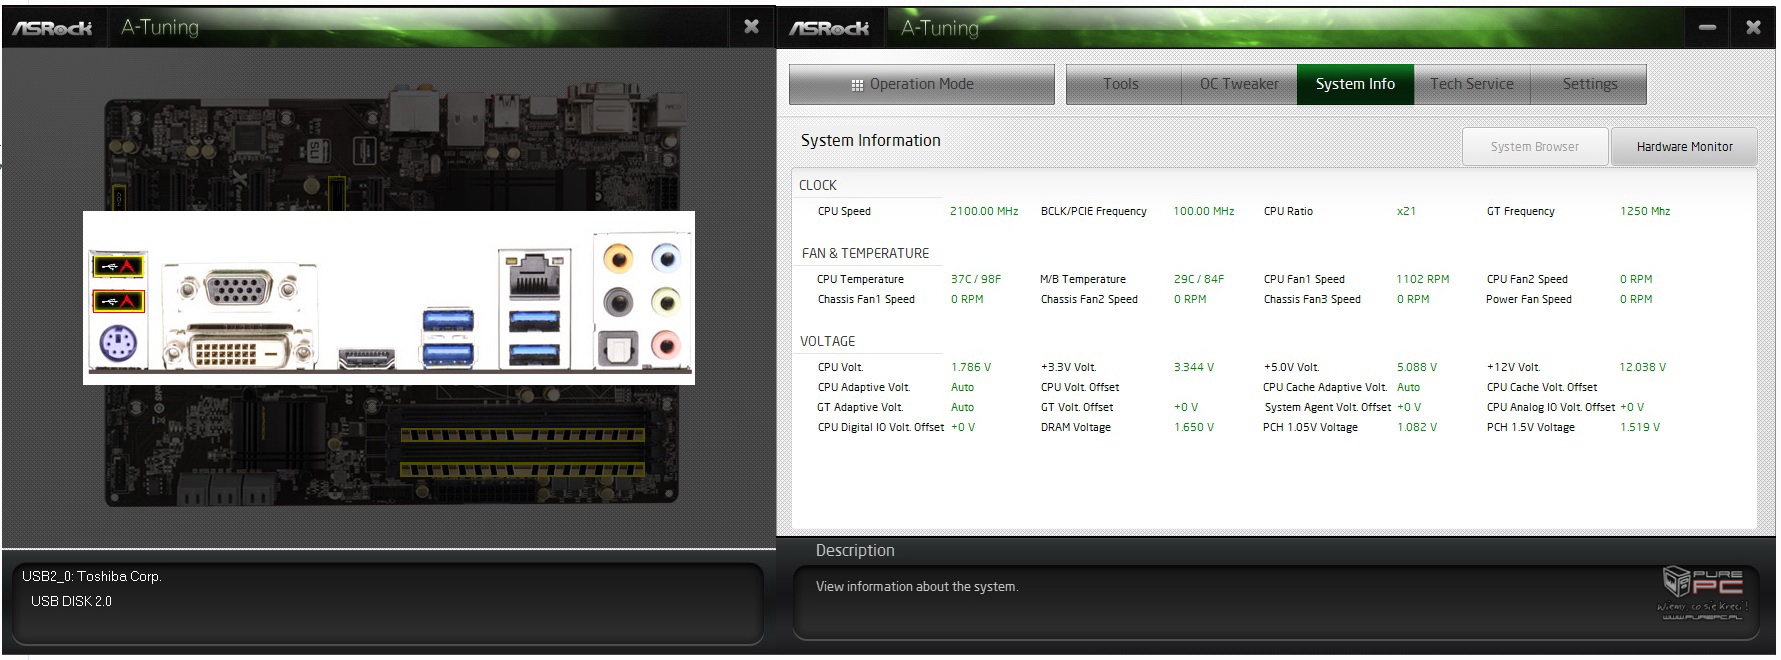The width and height of the screenshot is (1781, 660).
Task: Click the +3.3V Volt. value 3.344 V
Action: (x=1194, y=367)
